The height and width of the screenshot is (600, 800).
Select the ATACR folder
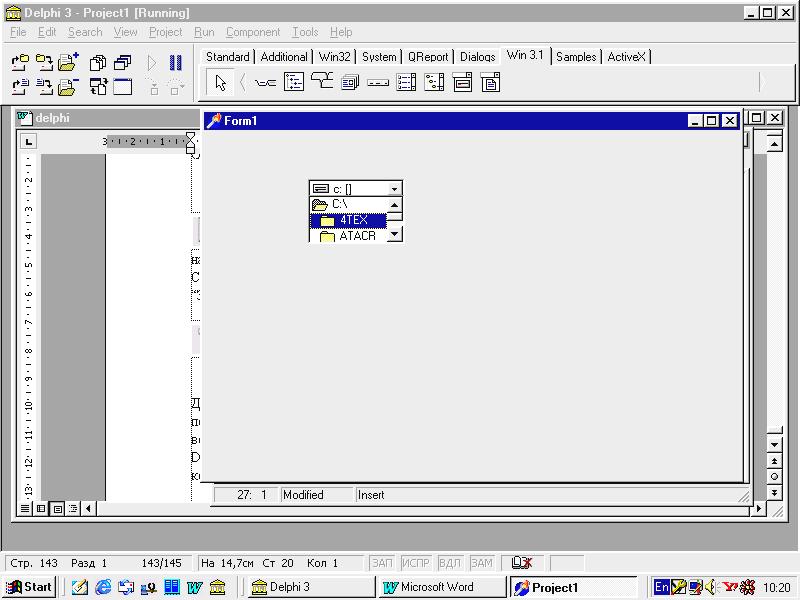coord(348,236)
